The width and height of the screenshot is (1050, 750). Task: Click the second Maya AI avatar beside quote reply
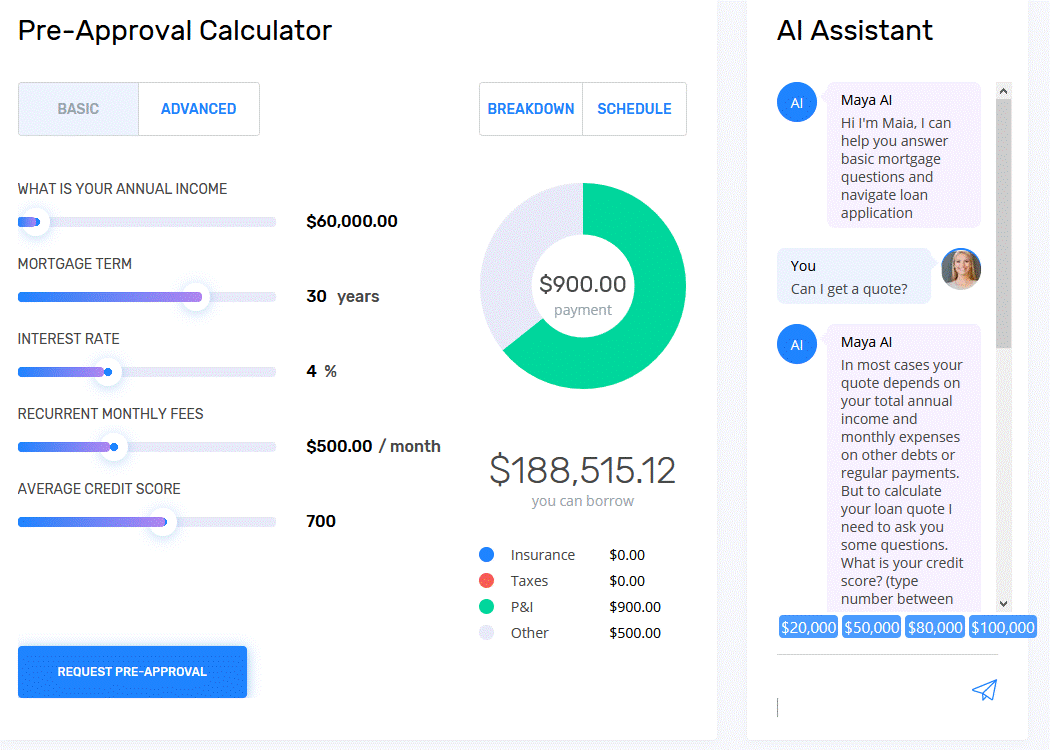[x=797, y=344]
